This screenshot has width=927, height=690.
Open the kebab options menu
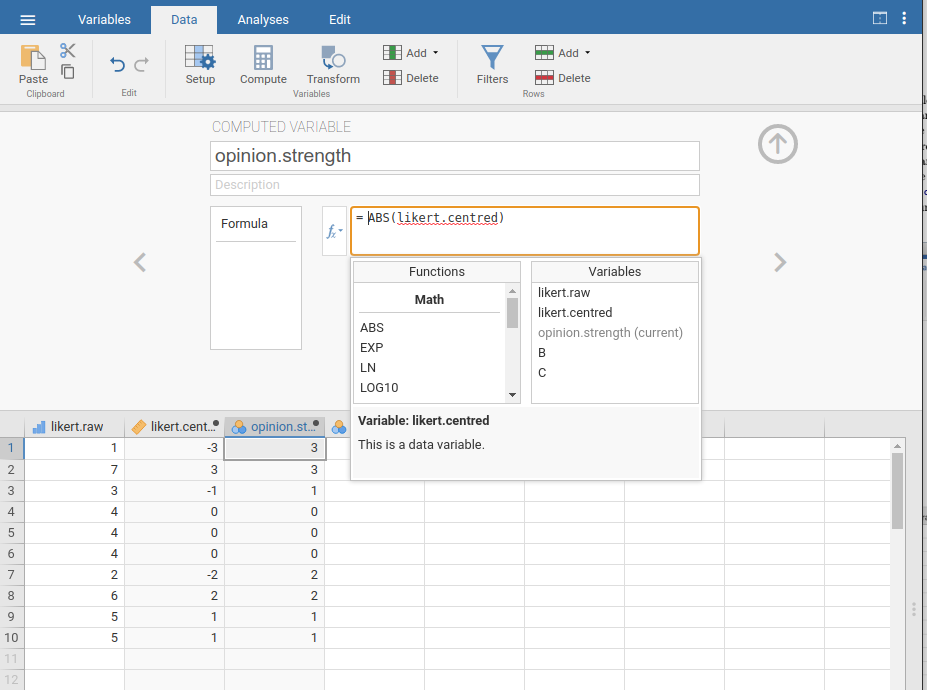(x=904, y=18)
